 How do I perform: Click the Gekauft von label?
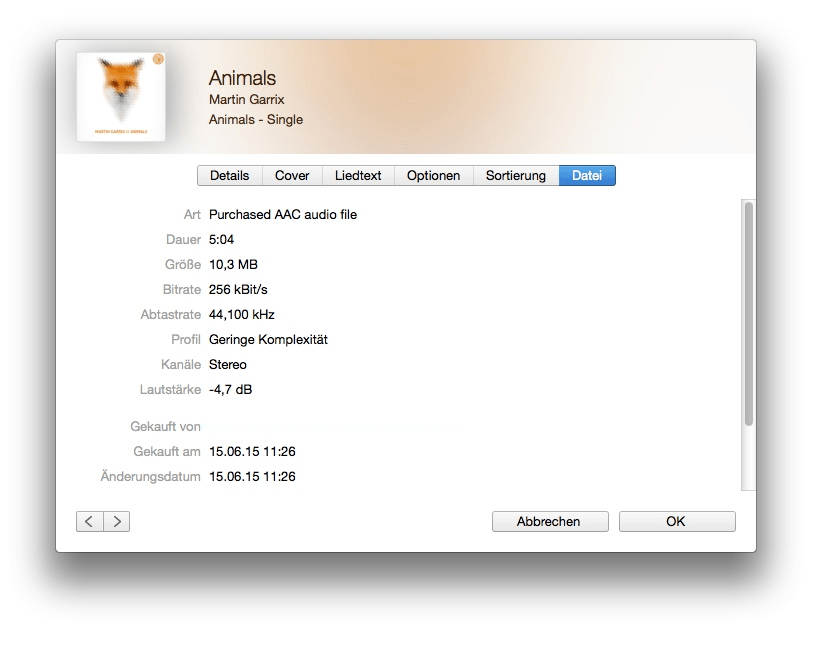pos(165,427)
